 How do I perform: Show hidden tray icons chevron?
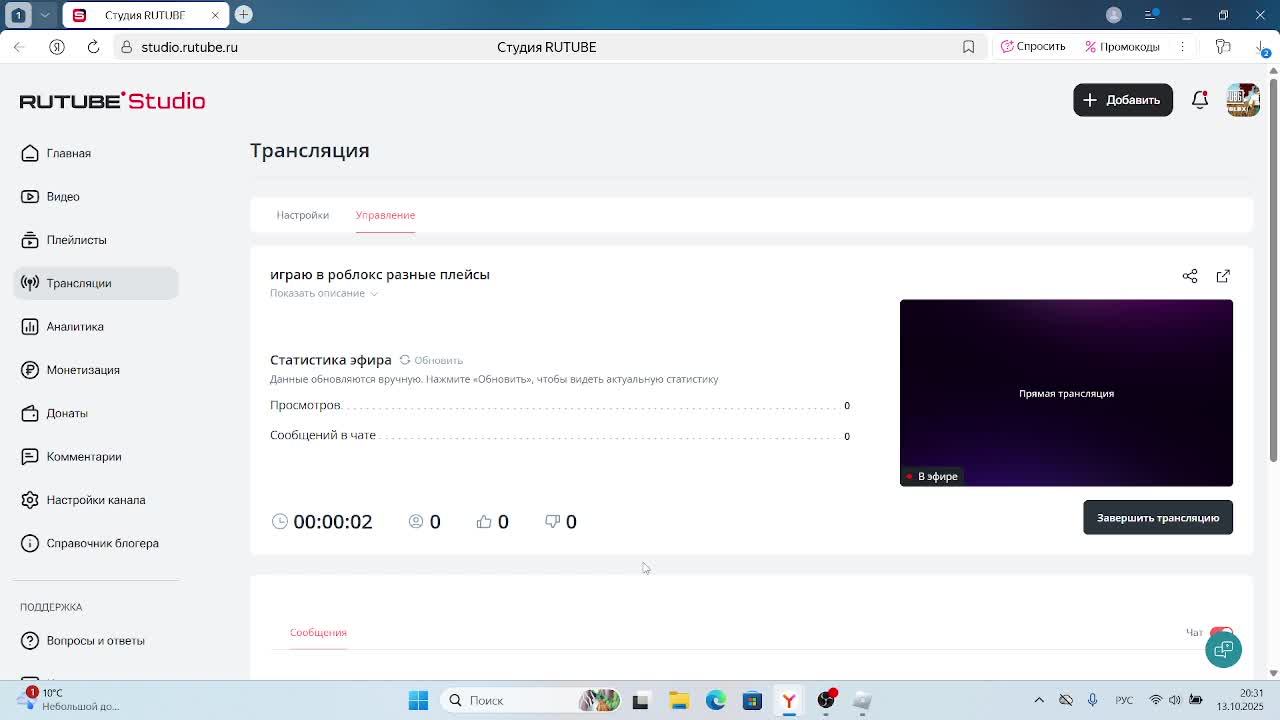[x=1039, y=700]
